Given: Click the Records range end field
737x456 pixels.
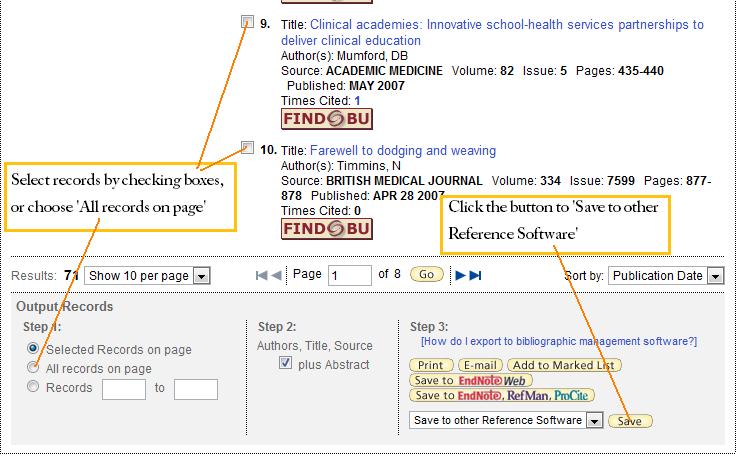Looking at the screenshot, I should click(196, 389).
